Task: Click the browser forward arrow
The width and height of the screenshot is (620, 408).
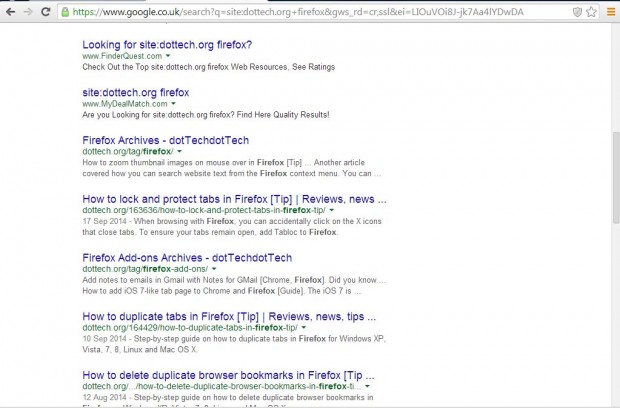Action: pyautogui.click(x=28, y=12)
